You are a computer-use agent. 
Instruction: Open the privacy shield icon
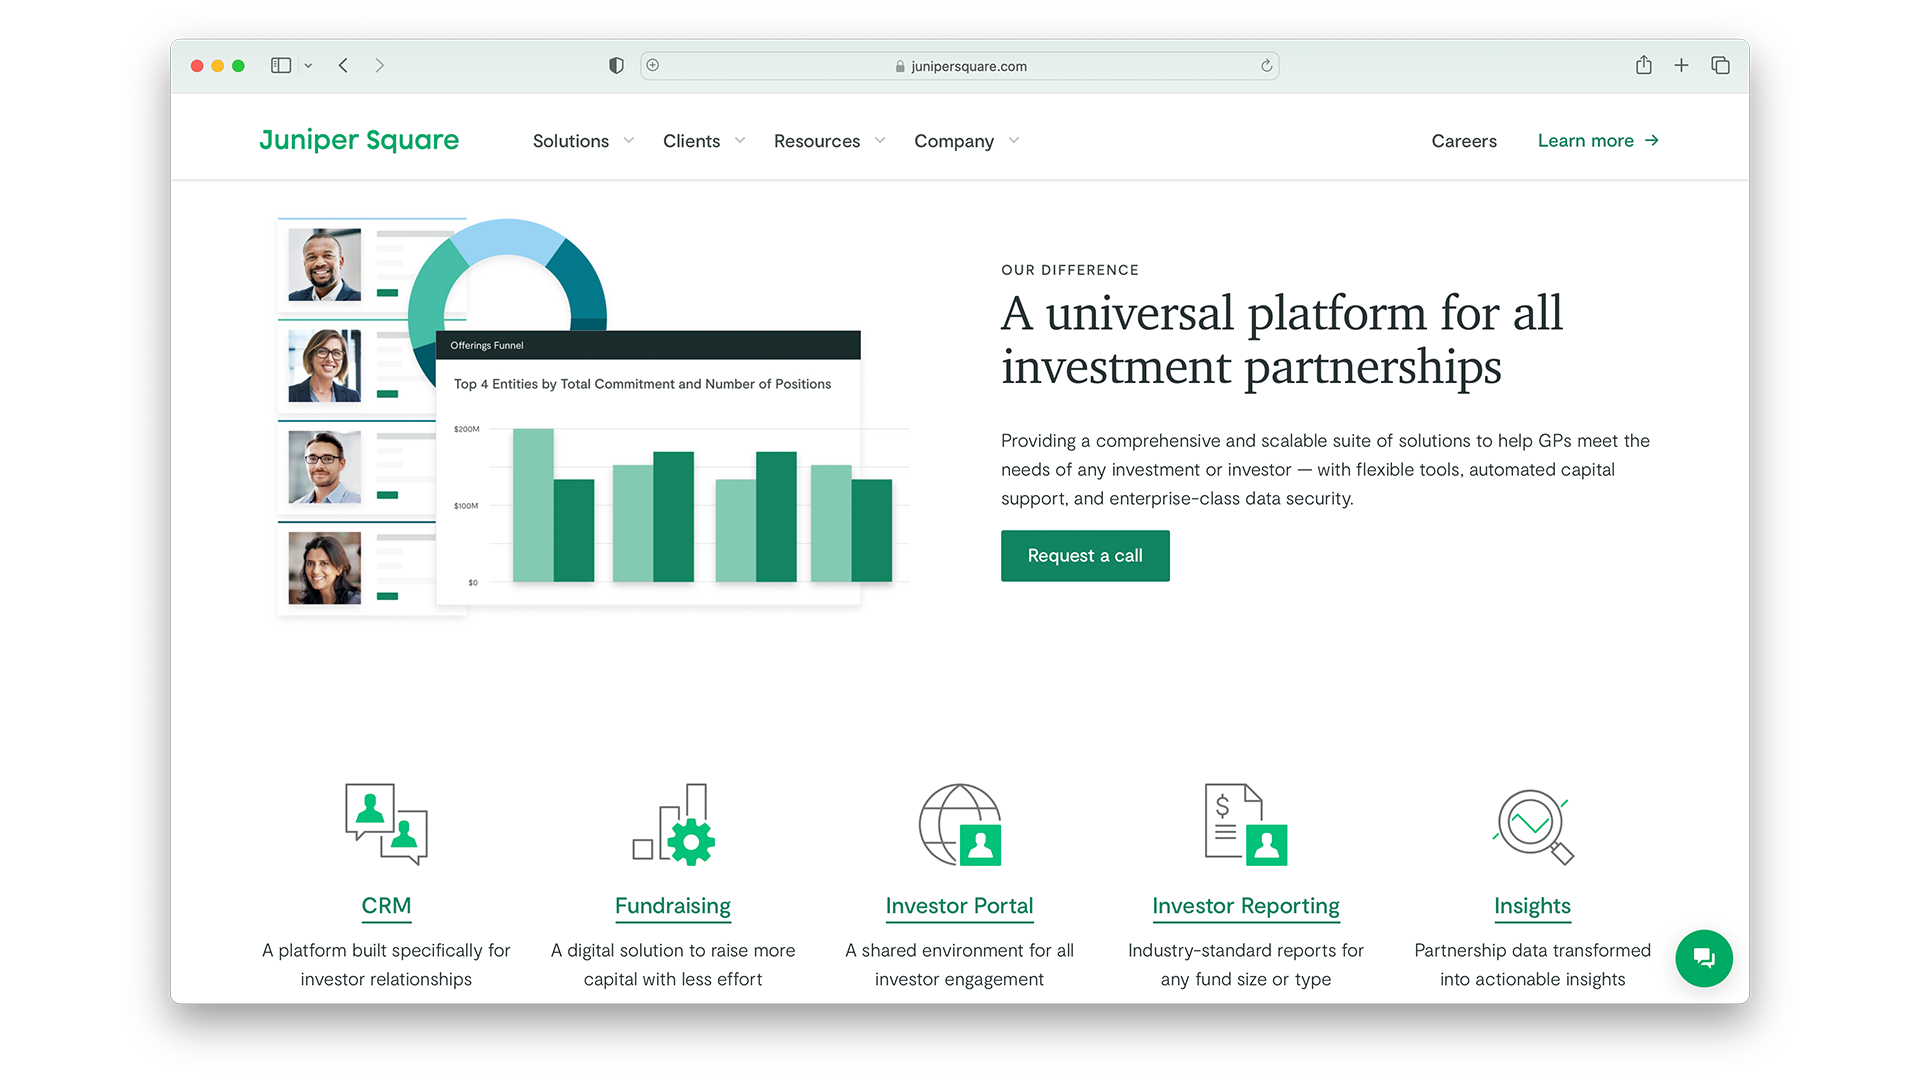(616, 66)
